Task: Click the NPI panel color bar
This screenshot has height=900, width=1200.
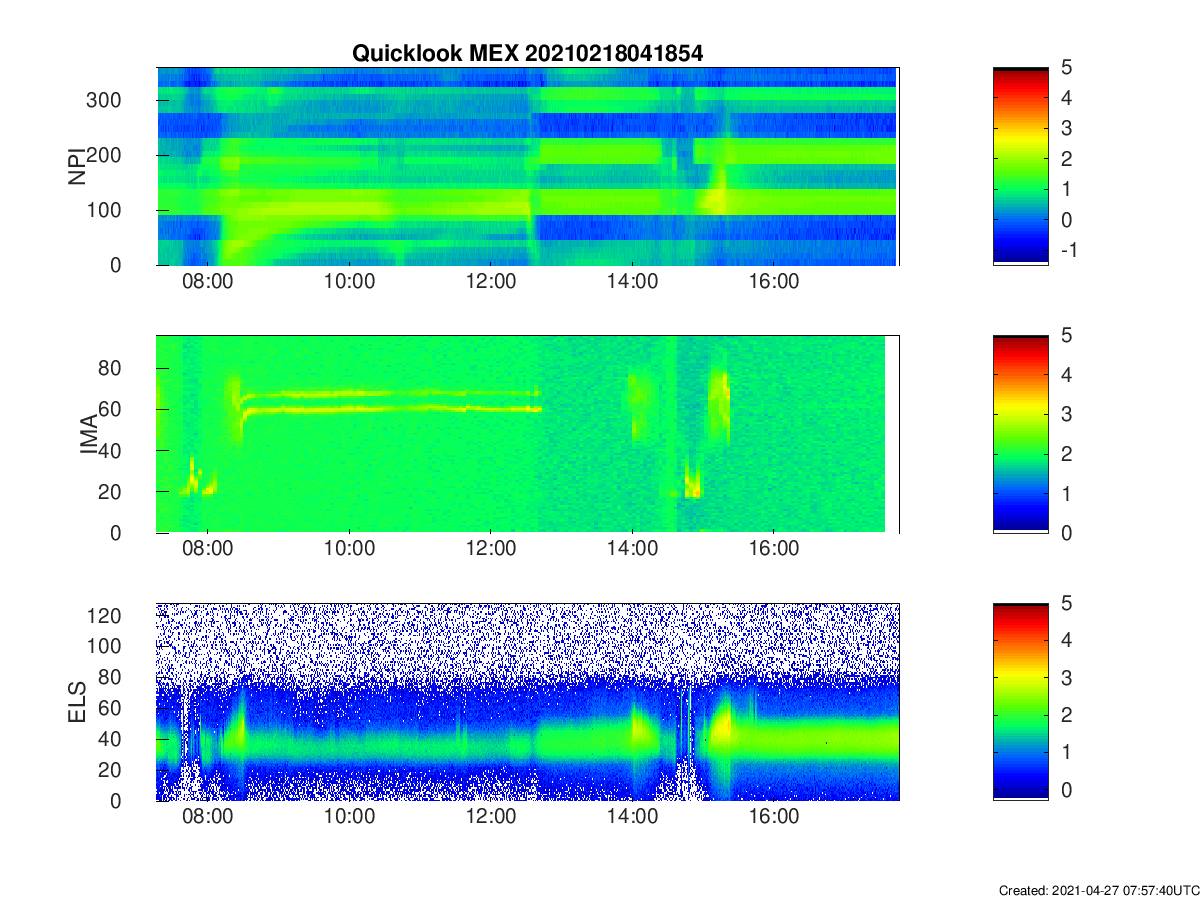Action: [x=1021, y=166]
